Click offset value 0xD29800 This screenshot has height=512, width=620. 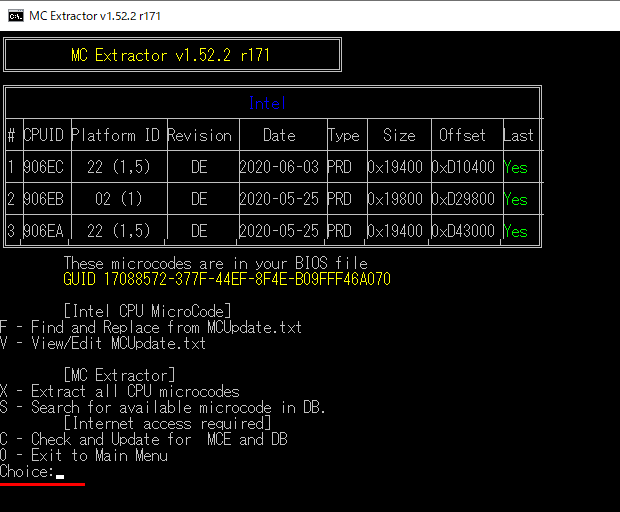463,199
